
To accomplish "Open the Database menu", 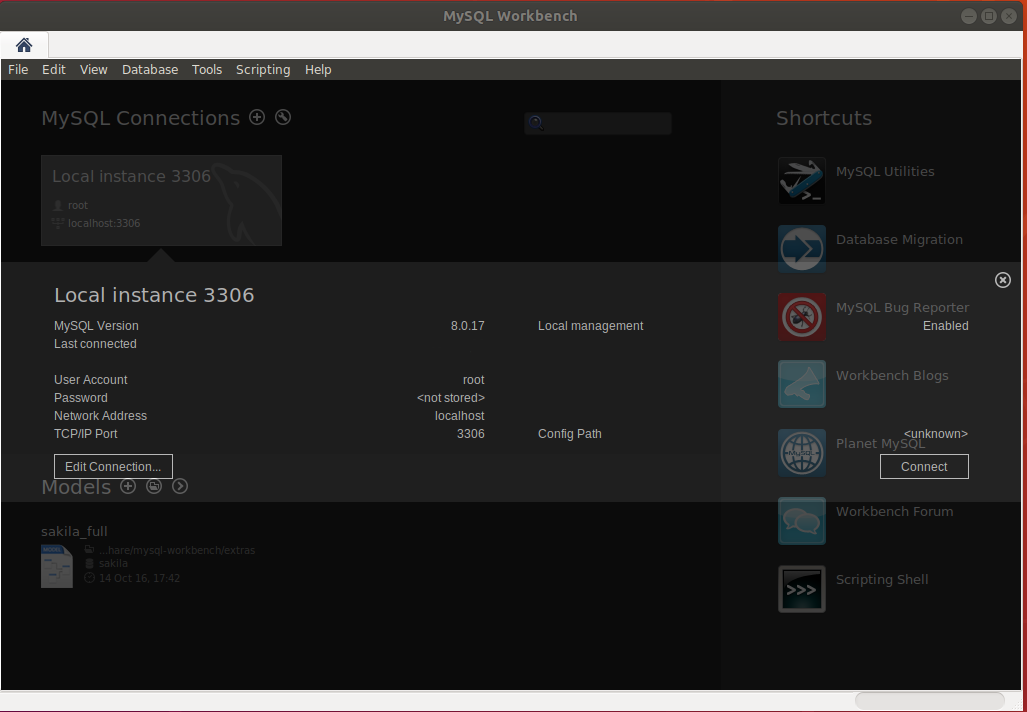I will [x=150, y=69].
